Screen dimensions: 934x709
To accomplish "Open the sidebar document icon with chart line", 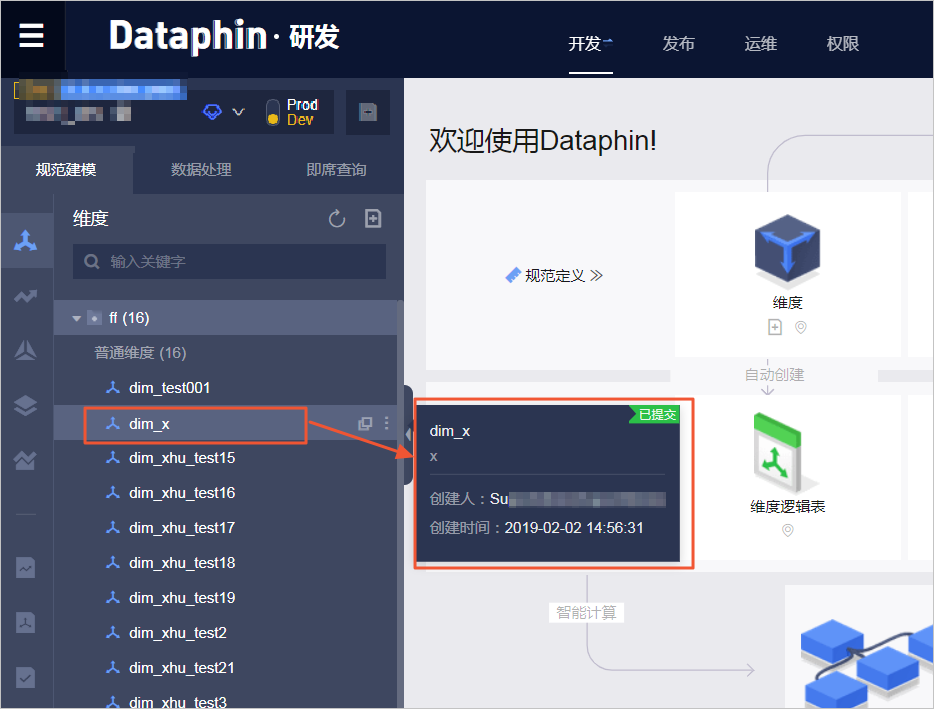I will pos(26,568).
